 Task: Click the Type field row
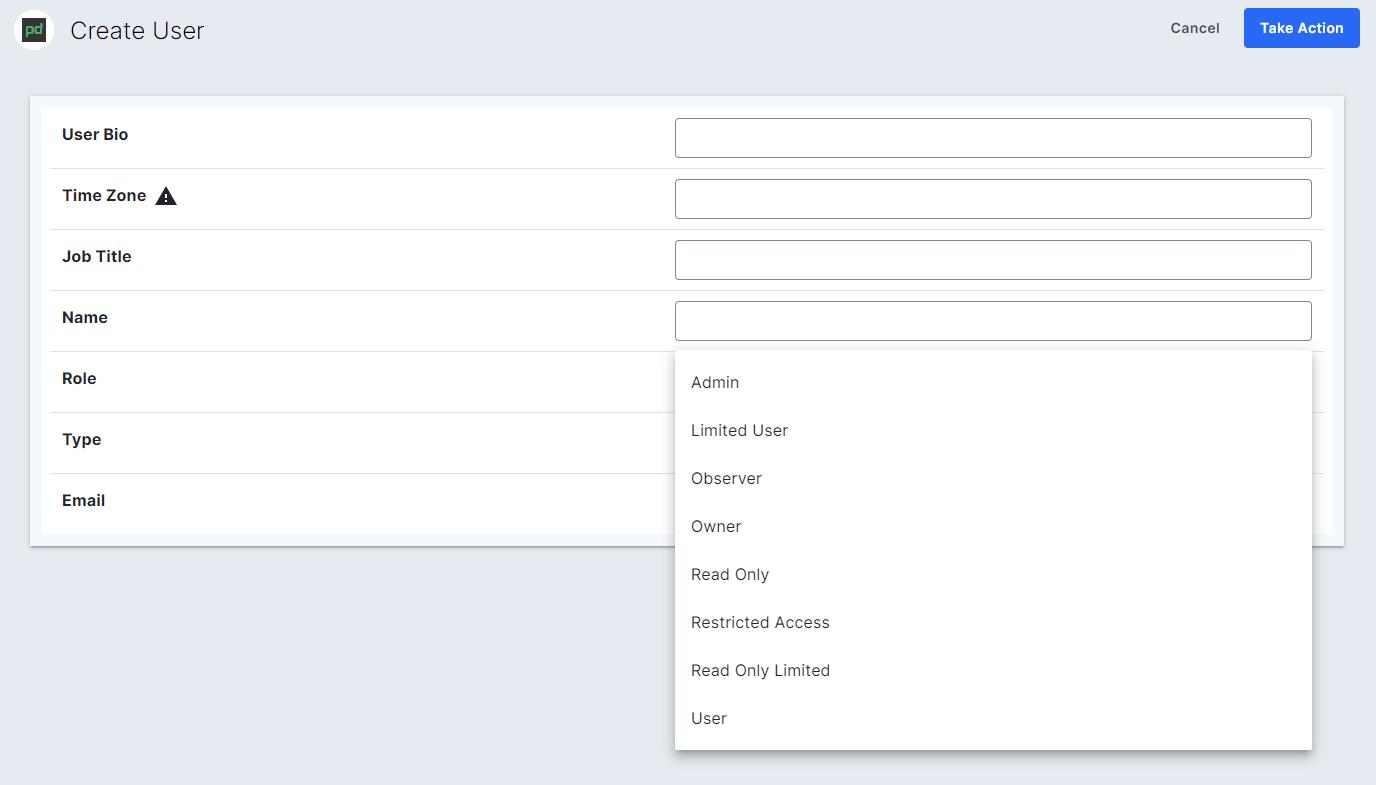point(81,439)
